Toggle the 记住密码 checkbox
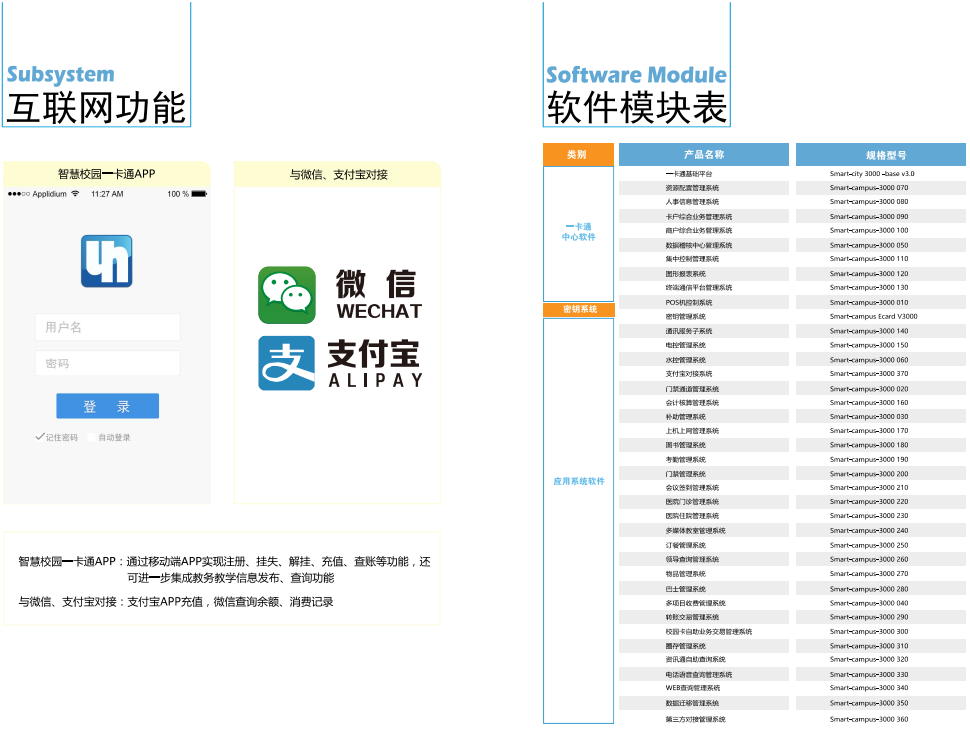This screenshot has height=729, width=970. [40, 437]
